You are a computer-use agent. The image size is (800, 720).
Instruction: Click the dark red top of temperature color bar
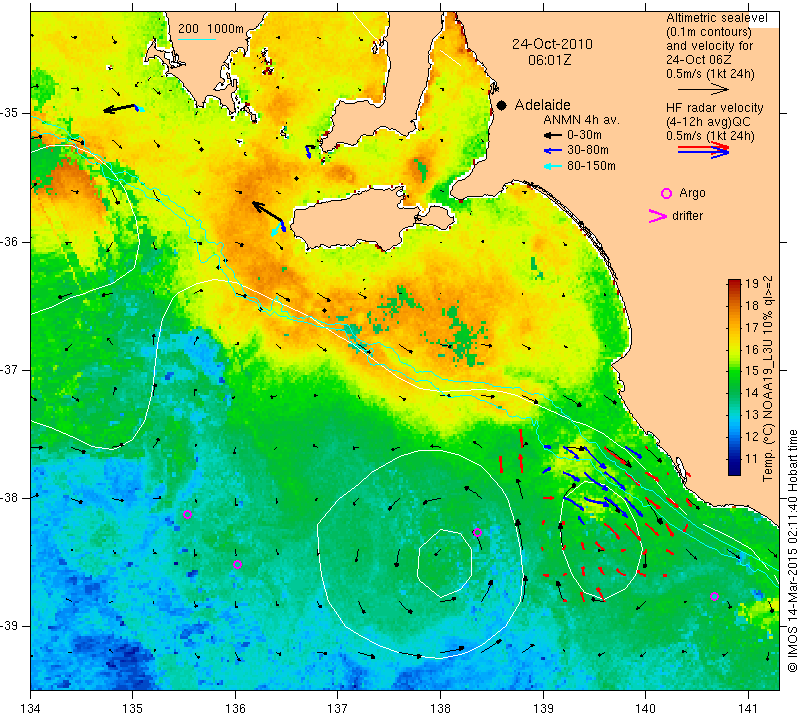(x=734, y=284)
